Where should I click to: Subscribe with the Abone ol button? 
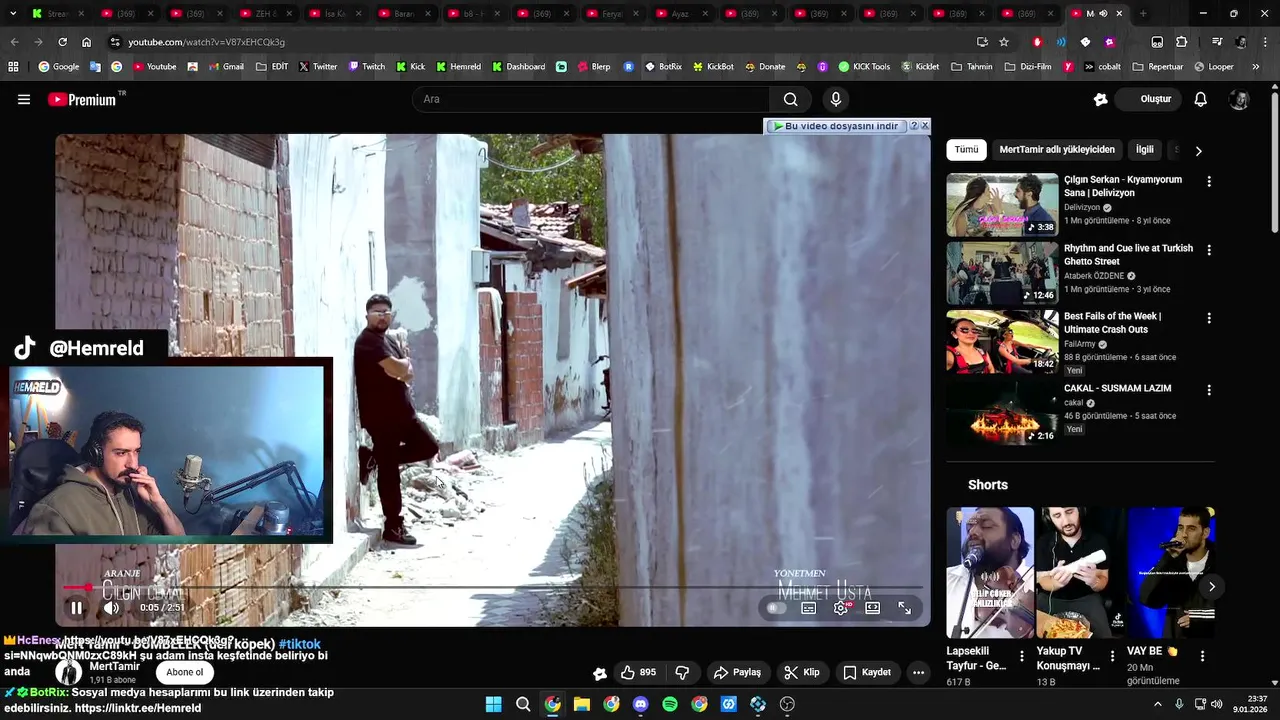click(x=185, y=672)
